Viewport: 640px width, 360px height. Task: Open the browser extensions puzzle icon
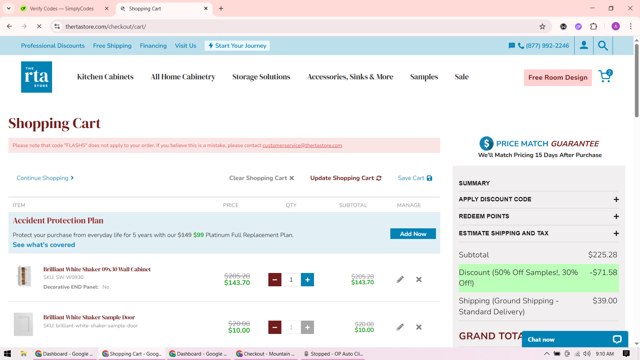593,27
